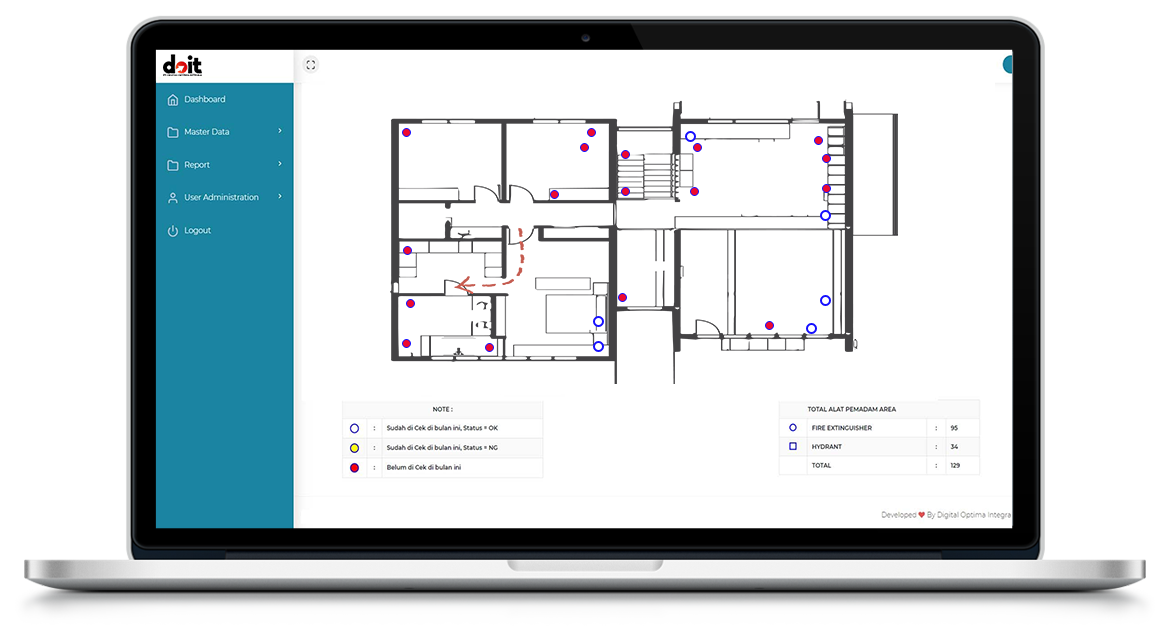Screen dimensions: 1175x626
Task: Click the Logout power icon
Action: pyautogui.click(x=173, y=231)
